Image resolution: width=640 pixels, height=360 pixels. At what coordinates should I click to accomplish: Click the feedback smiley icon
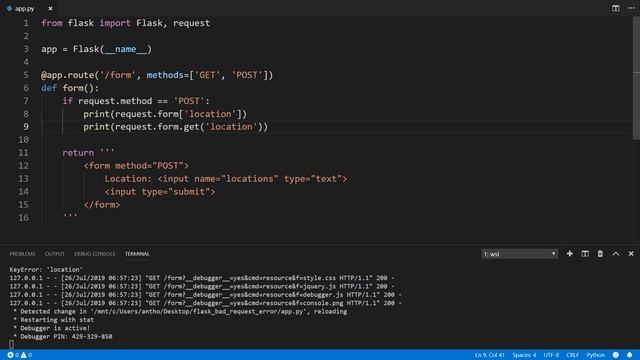click(x=616, y=355)
